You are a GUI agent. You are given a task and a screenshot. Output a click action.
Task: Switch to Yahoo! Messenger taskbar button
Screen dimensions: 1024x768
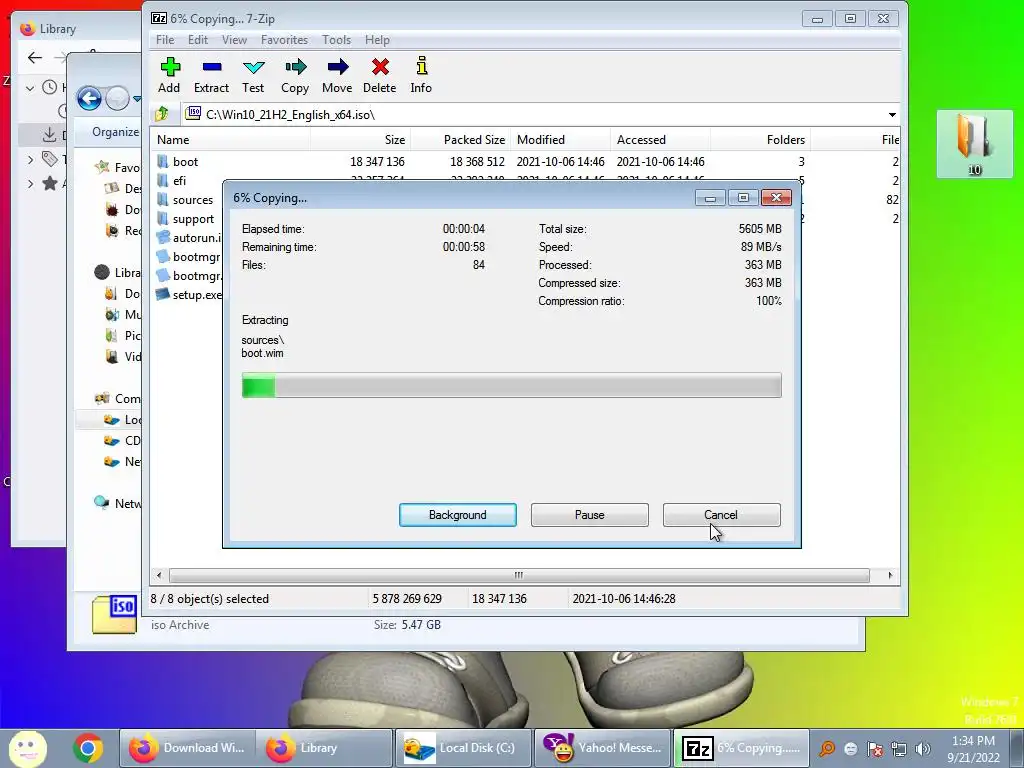602,748
